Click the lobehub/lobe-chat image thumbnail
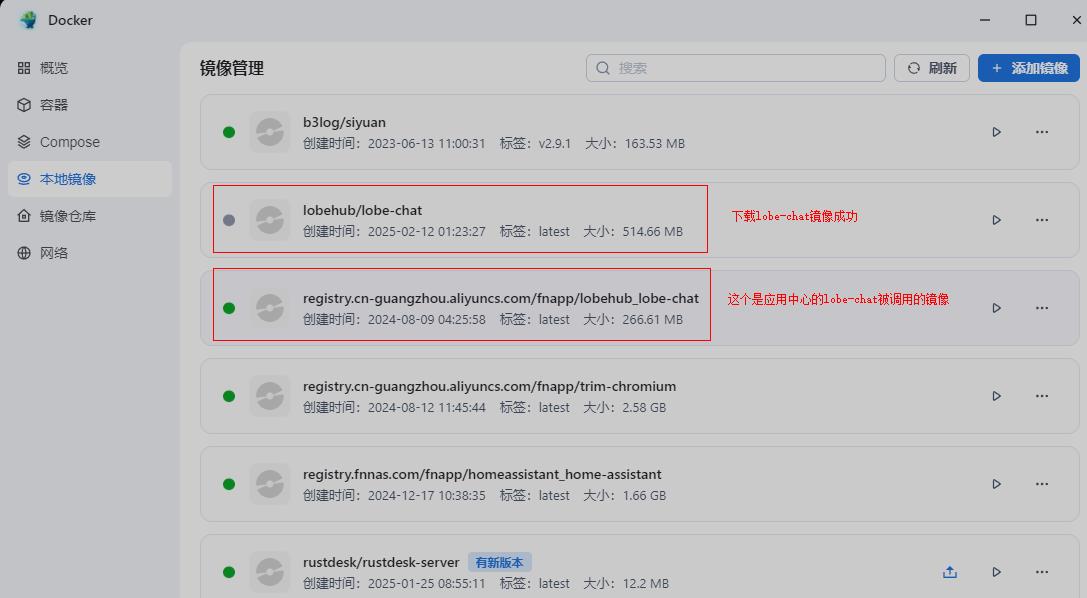 pyautogui.click(x=270, y=220)
